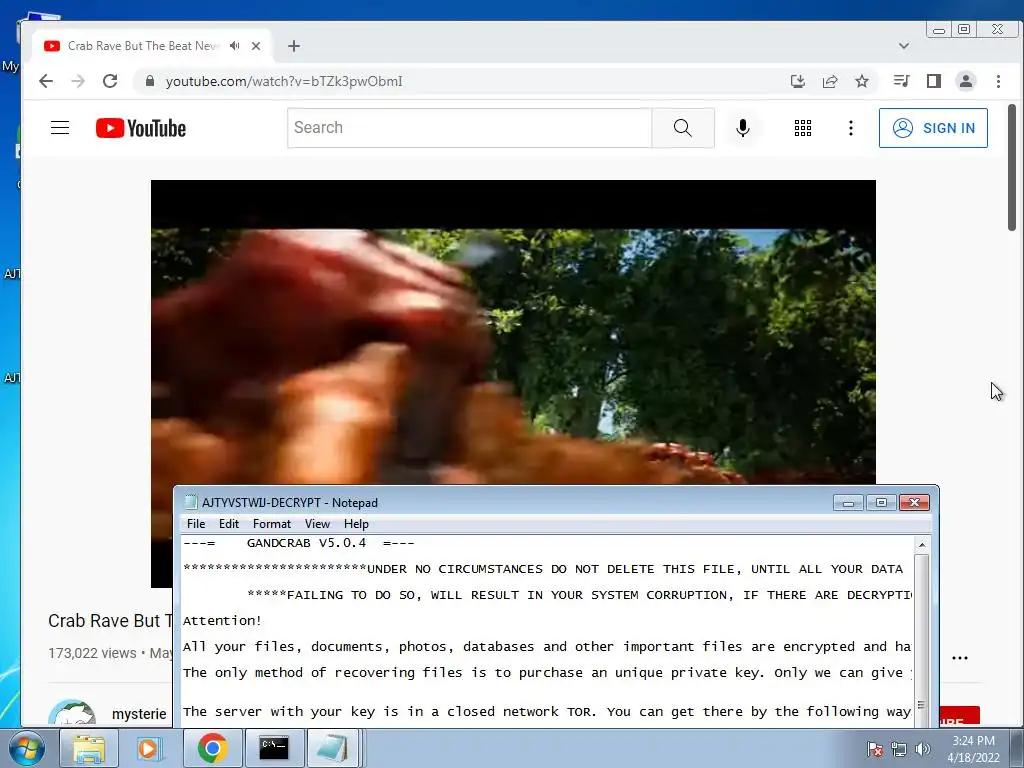
Task: Share this page from the address bar
Action: point(830,81)
